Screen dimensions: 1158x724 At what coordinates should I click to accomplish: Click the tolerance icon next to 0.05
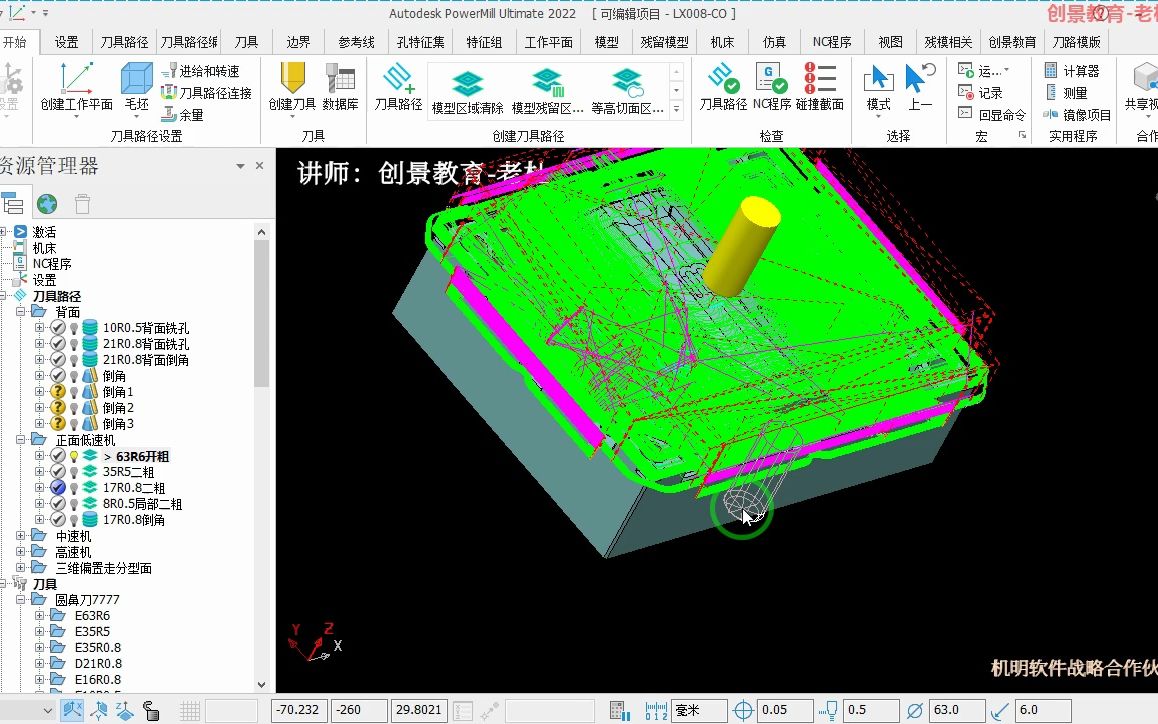pos(742,710)
